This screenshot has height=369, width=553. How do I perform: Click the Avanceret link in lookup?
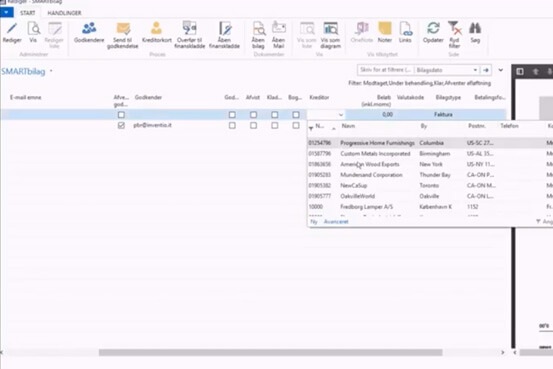pos(336,222)
